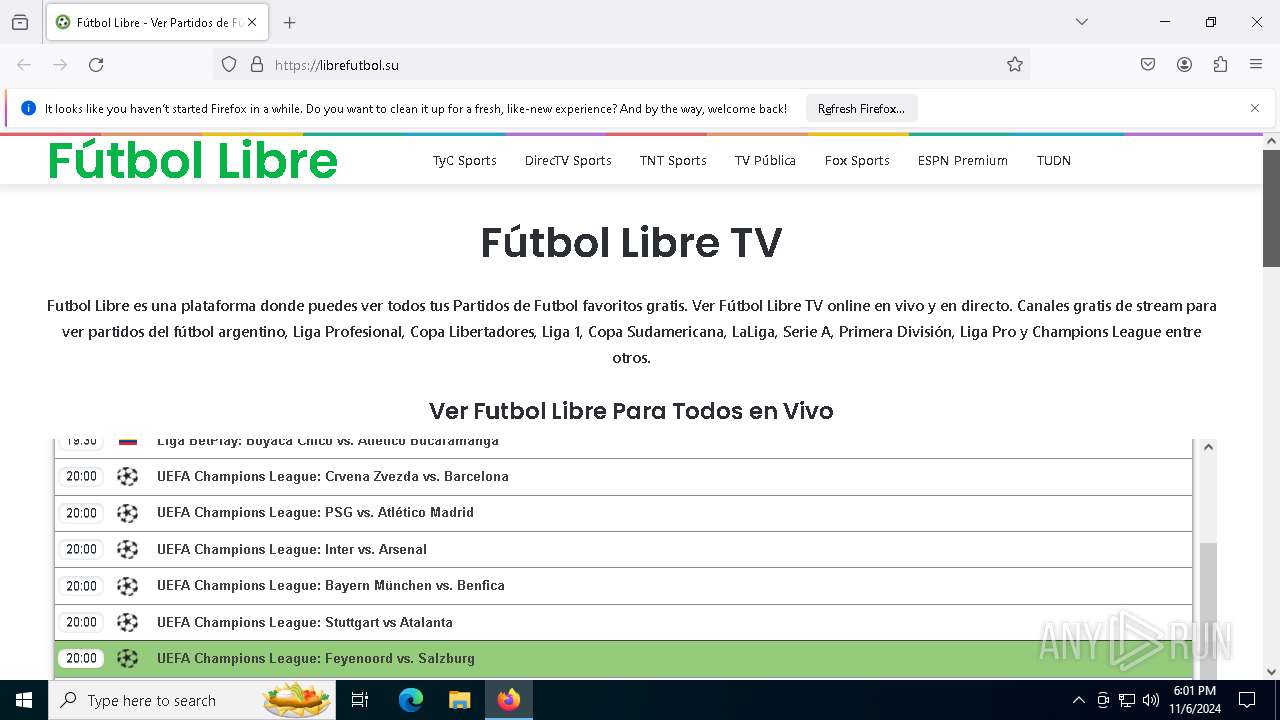Click the match list scroll up arrow
Image resolution: width=1280 pixels, height=720 pixels.
1208,447
